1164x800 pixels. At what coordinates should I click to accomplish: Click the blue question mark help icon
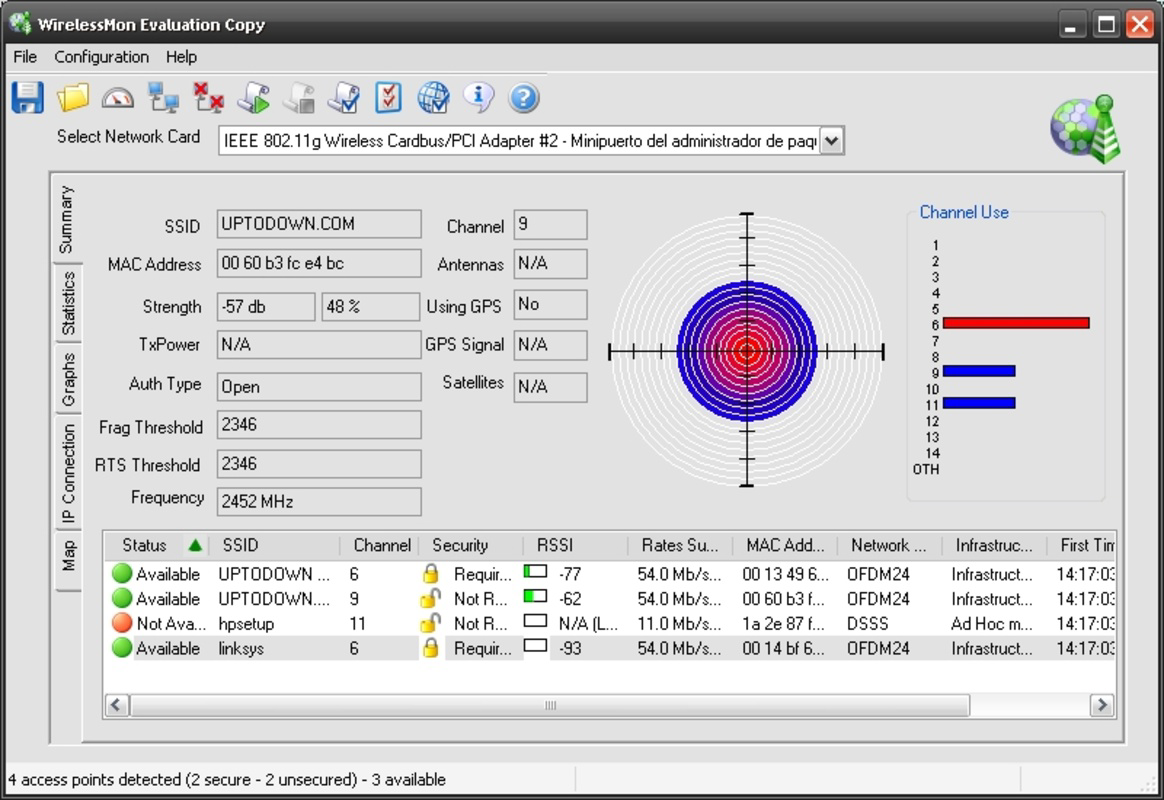pos(524,98)
